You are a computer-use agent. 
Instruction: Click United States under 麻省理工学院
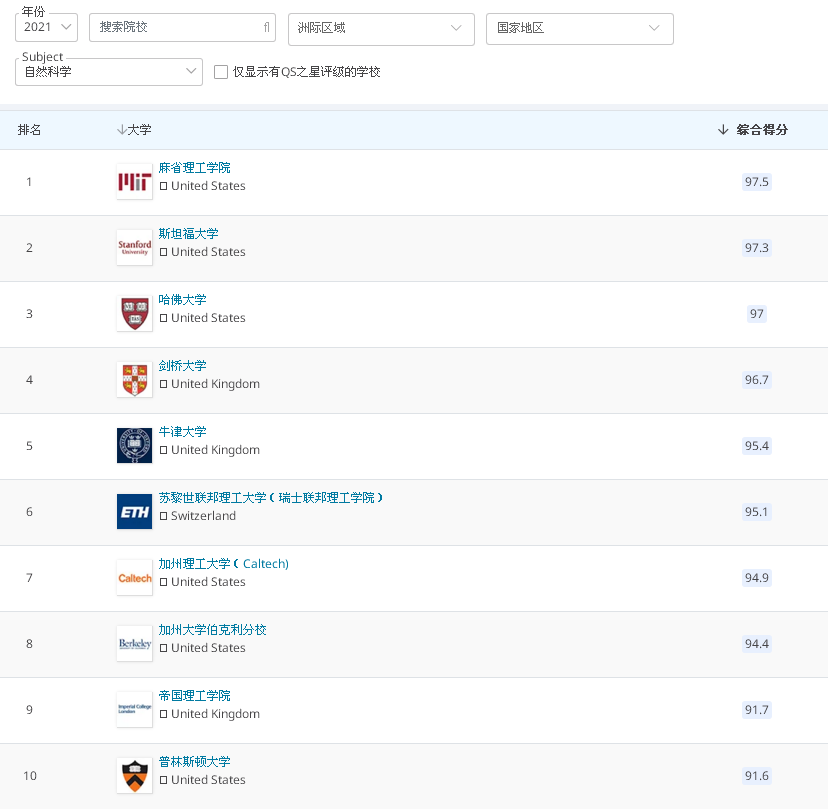click(x=208, y=186)
